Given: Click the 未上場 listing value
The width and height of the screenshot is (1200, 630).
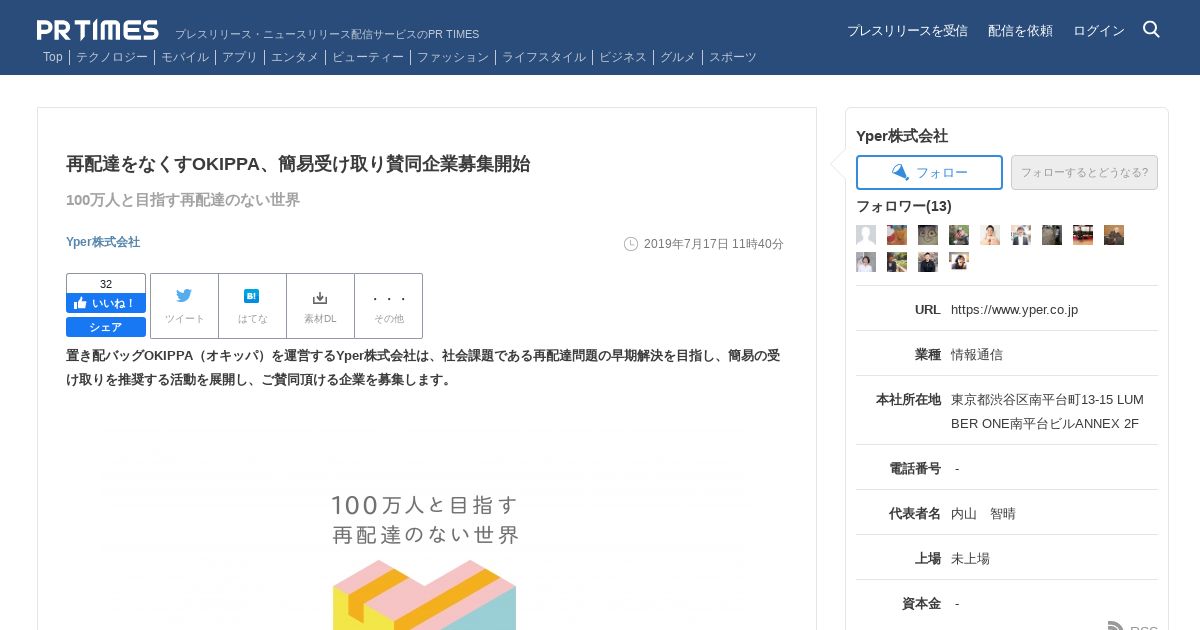Looking at the screenshot, I should tap(970, 559).
